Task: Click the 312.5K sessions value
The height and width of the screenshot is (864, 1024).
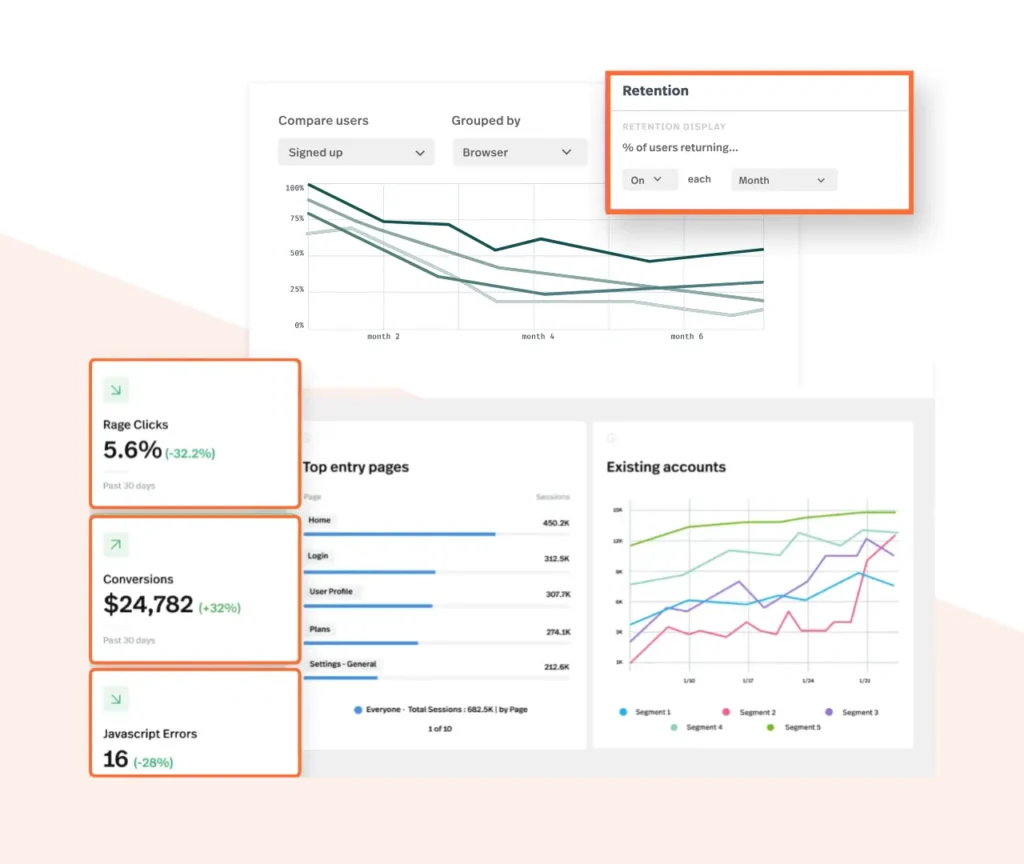Action: (x=556, y=559)
